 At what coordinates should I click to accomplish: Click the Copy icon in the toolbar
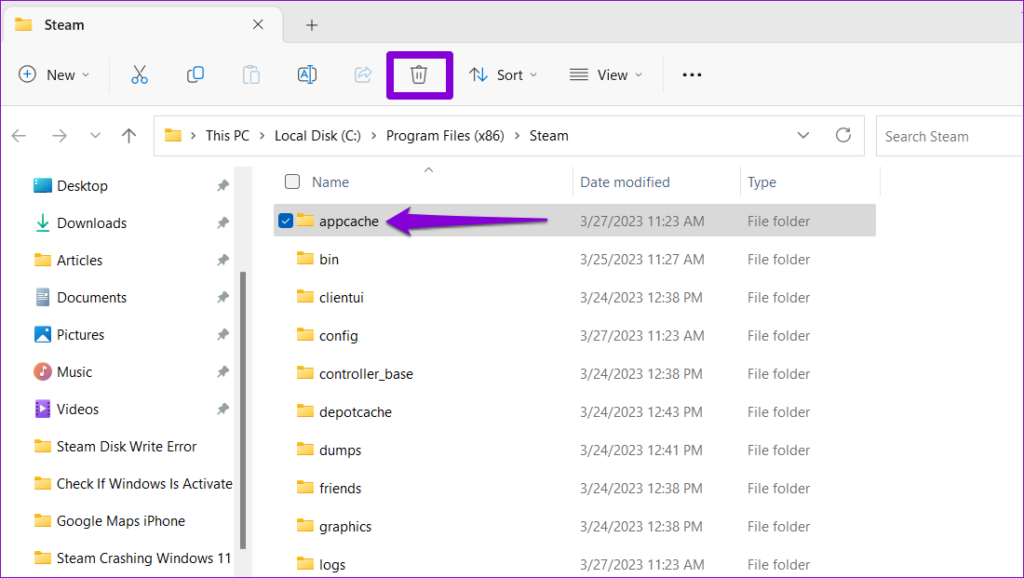coord(196,74)
